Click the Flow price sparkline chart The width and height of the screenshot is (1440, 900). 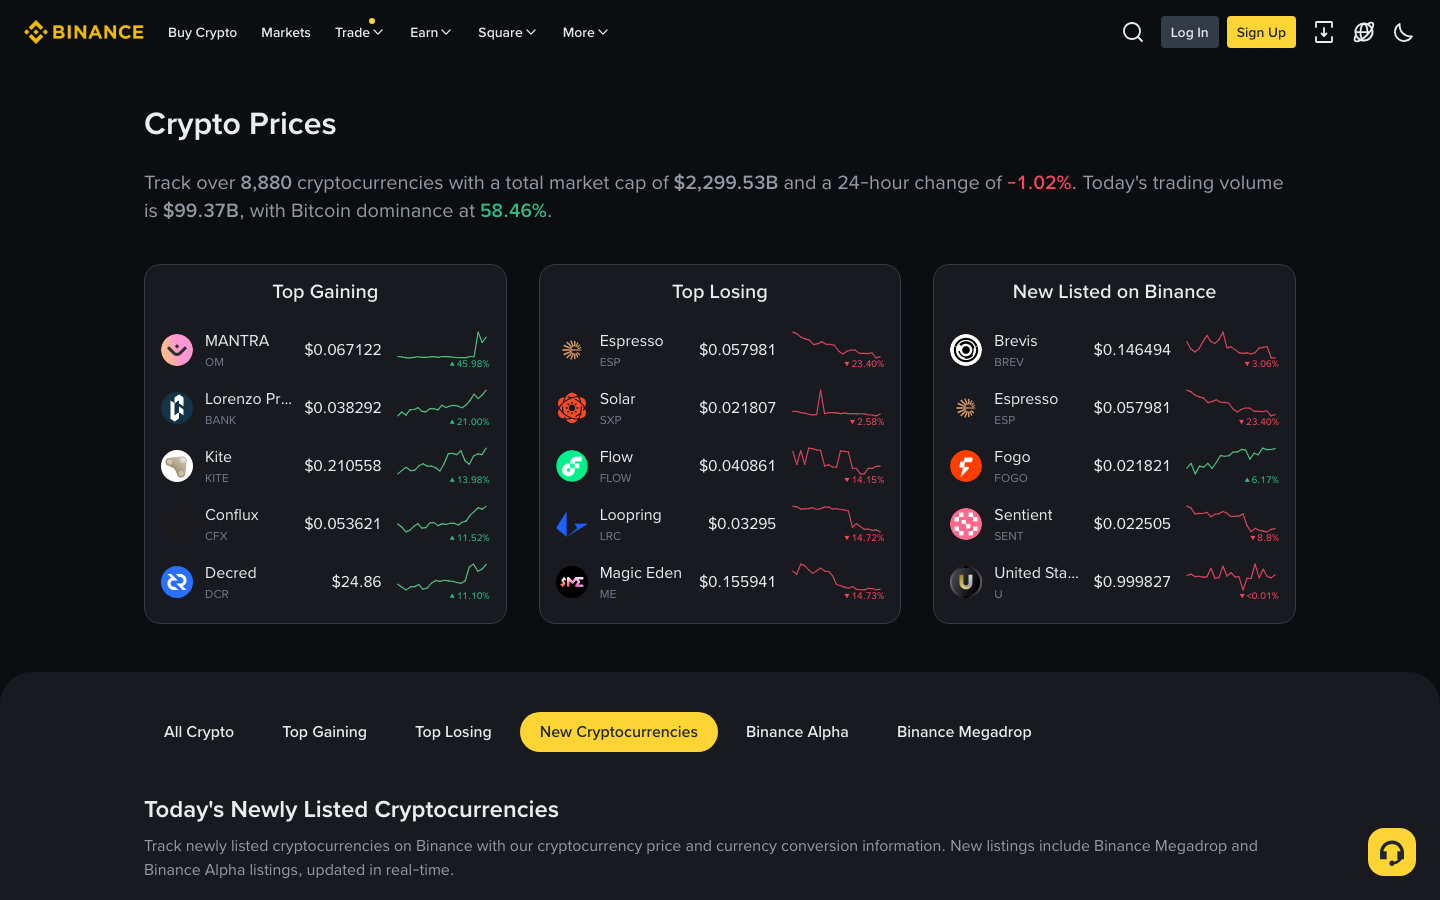point(840,465)
